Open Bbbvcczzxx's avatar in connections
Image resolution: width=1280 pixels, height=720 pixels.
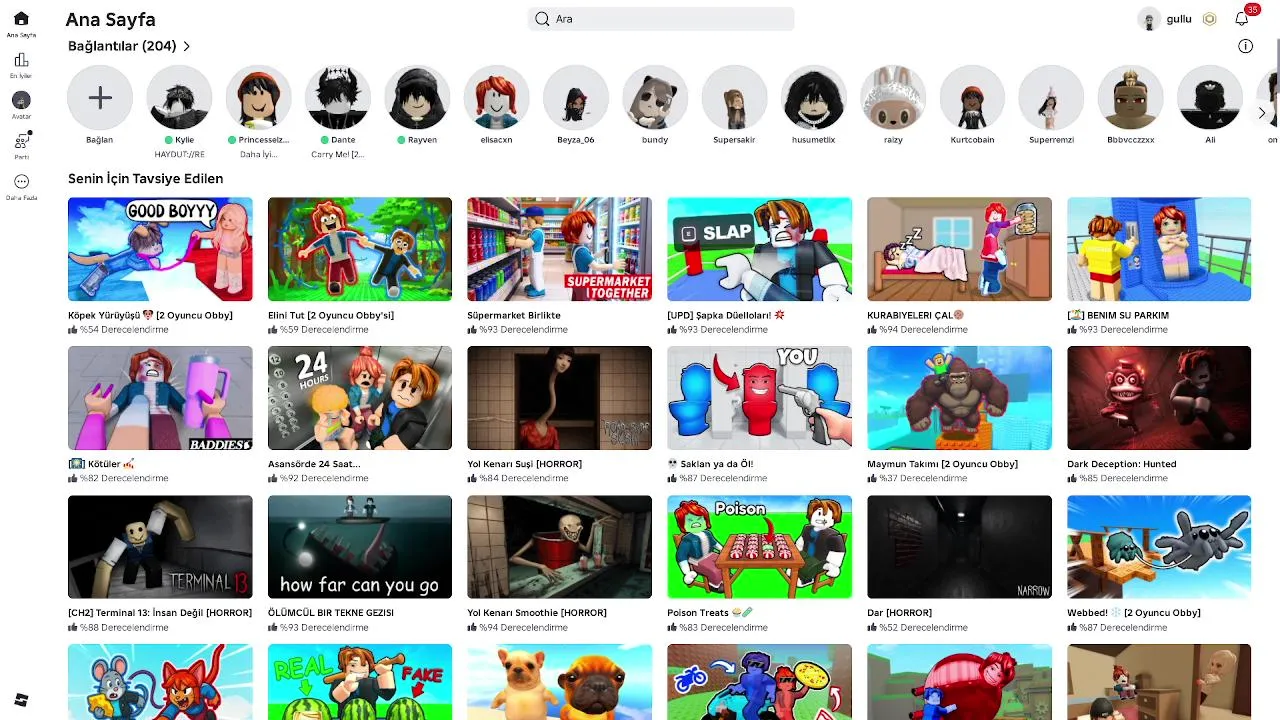1131,98
